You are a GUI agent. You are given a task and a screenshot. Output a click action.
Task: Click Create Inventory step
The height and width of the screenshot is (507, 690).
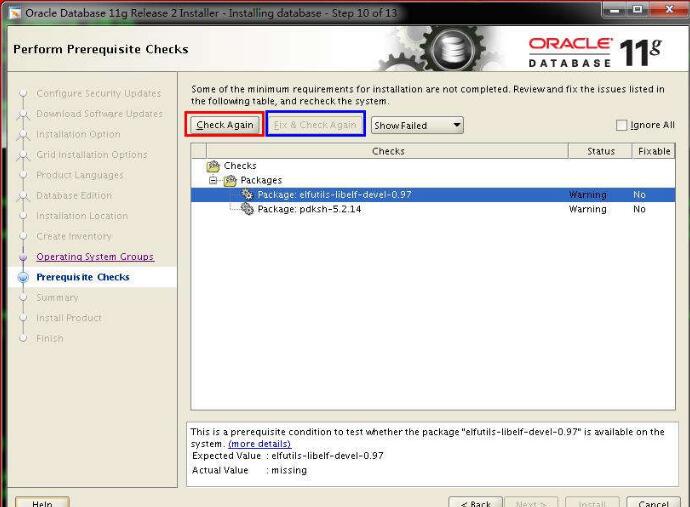[73, 236]
